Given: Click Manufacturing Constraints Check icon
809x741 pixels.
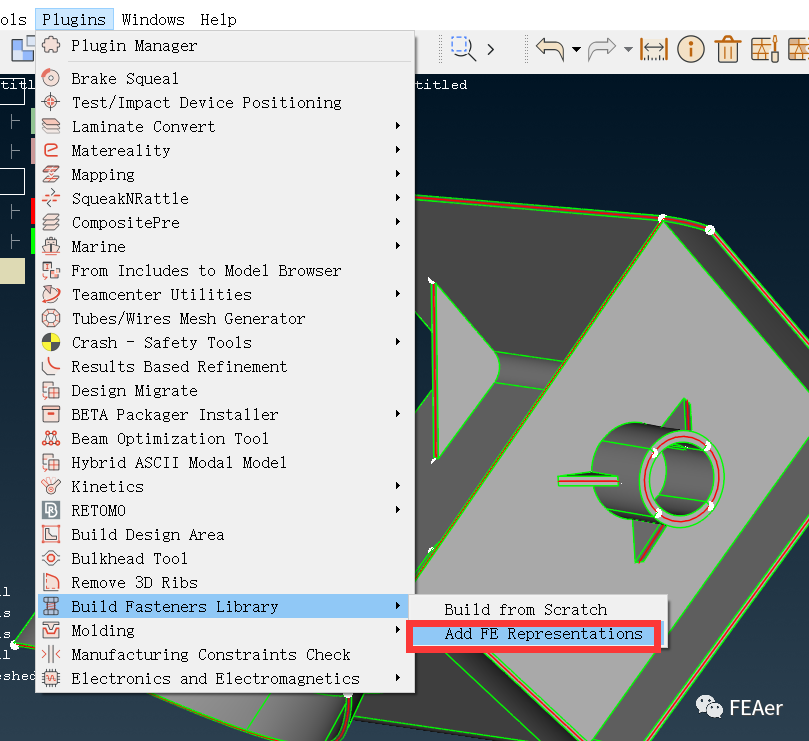Looking at the screenshot, I should [x=51, y=654].
